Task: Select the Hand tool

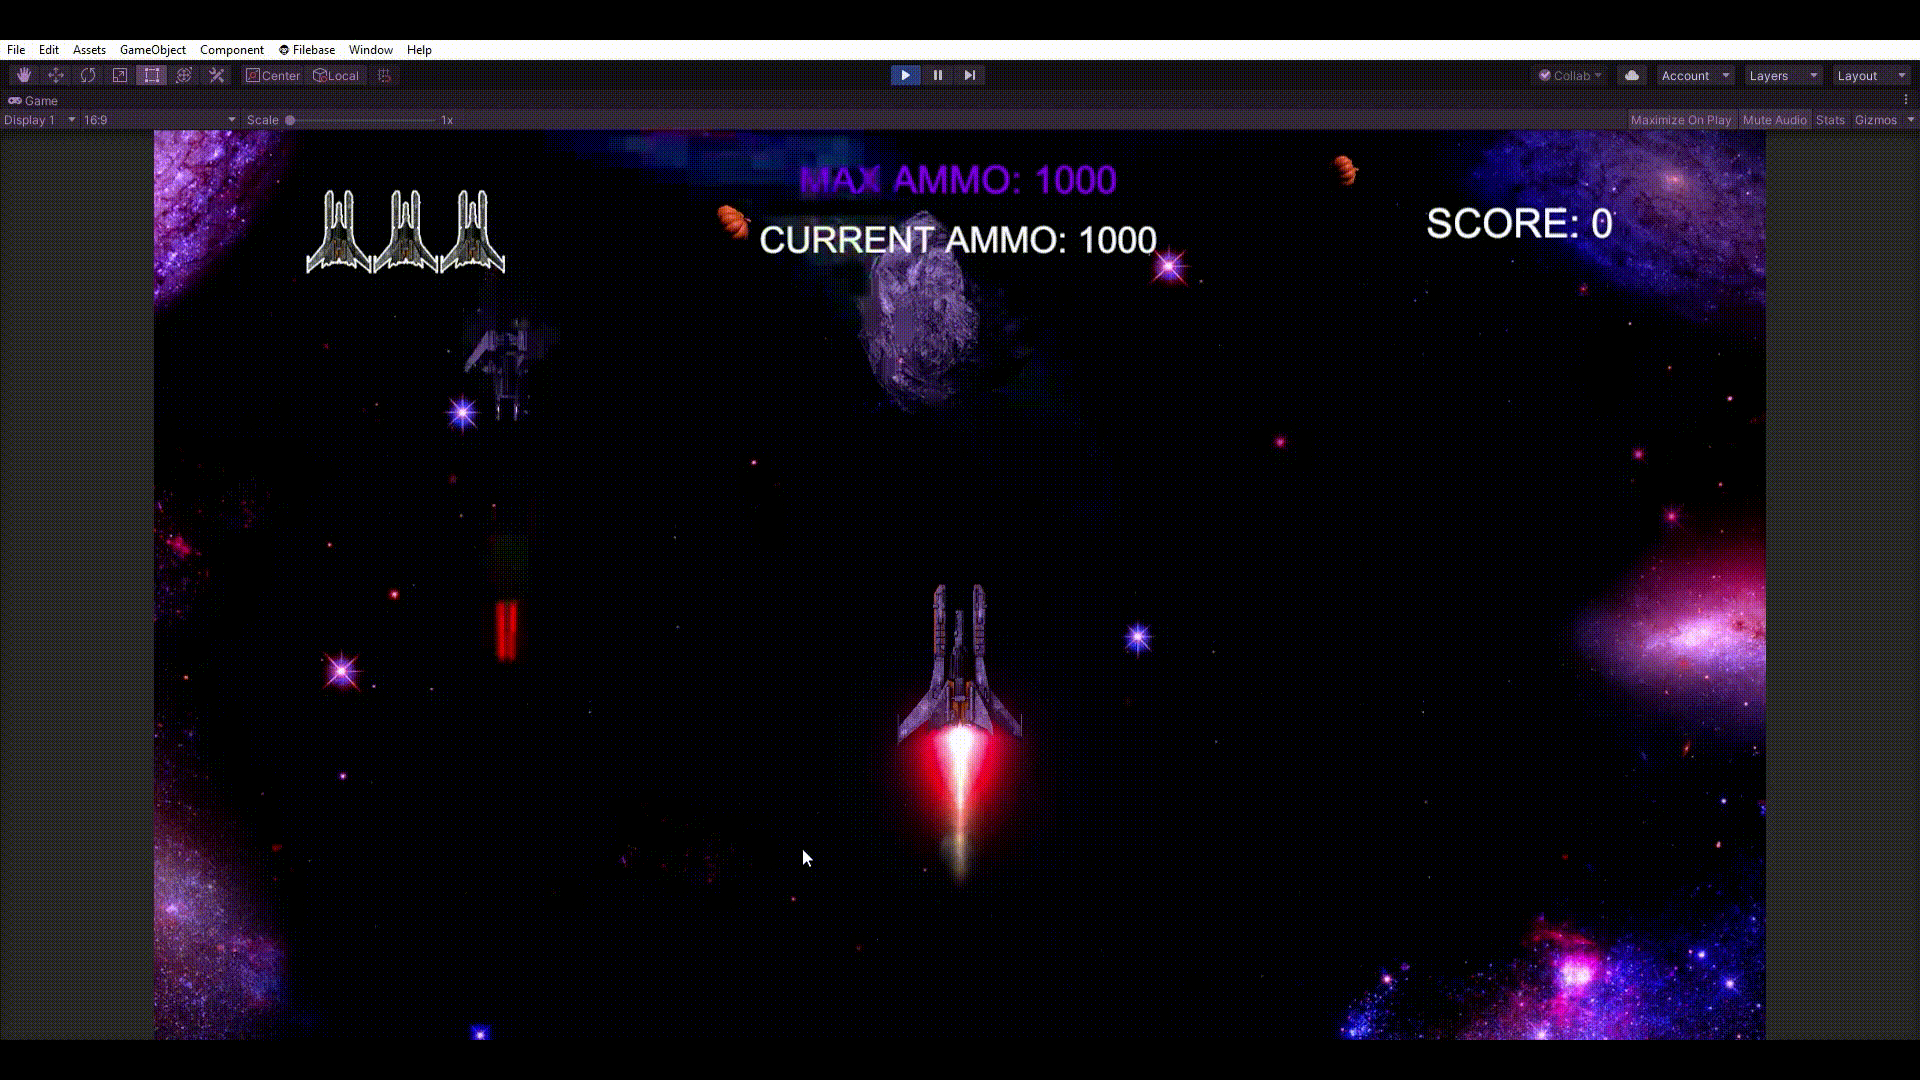Action: [24, 75]
